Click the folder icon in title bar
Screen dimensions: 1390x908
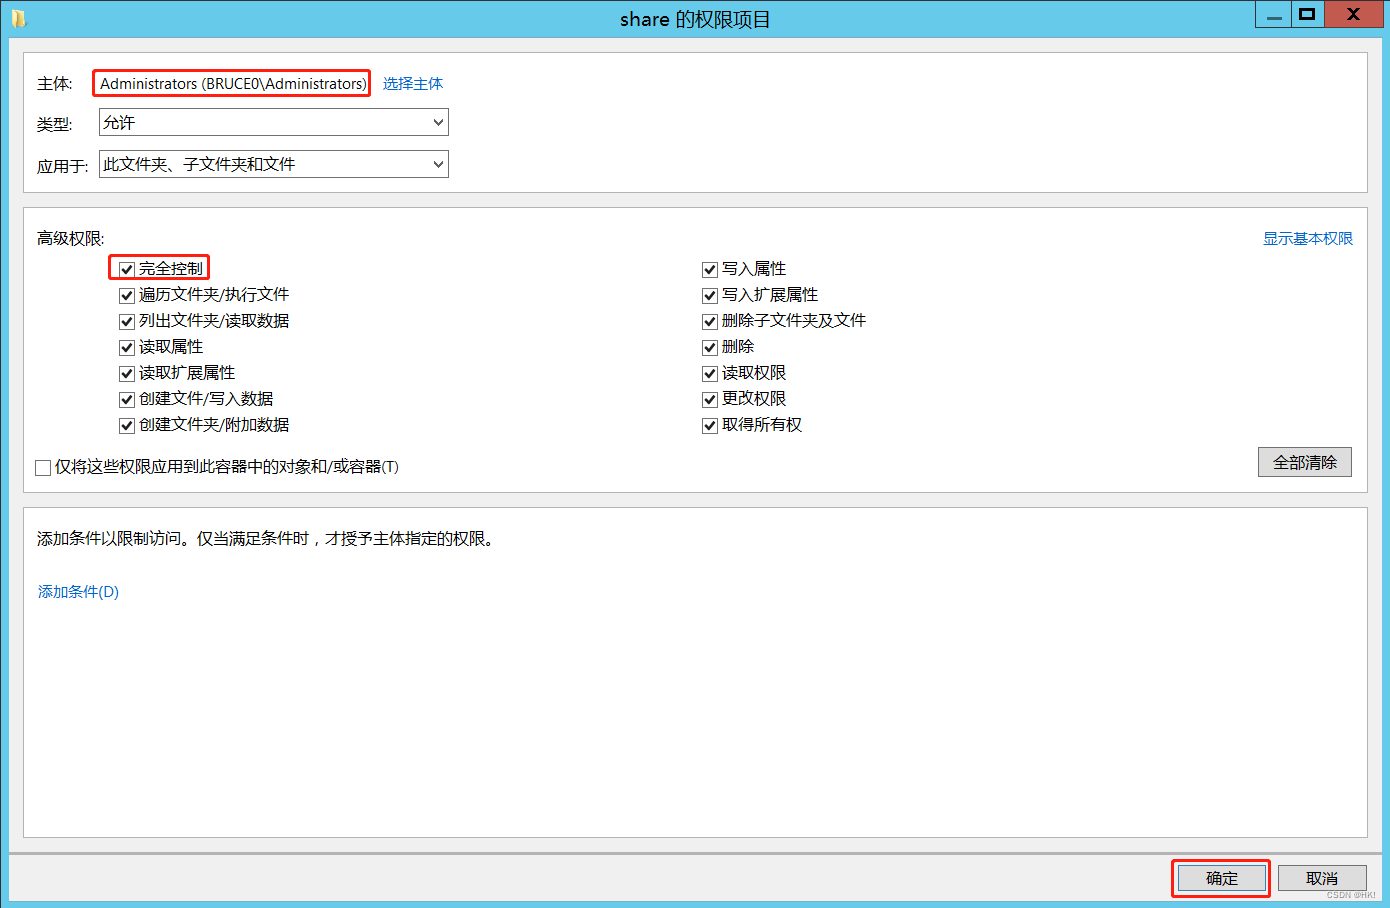18,18
